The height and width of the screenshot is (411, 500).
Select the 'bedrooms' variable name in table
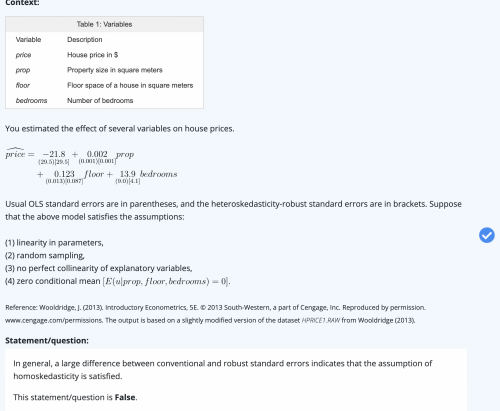point(31,101)
